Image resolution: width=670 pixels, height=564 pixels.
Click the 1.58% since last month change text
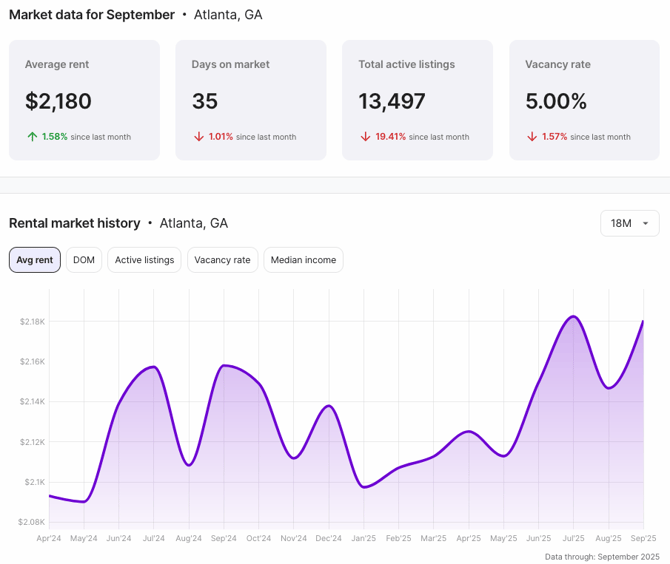click(x=86, y=137)
